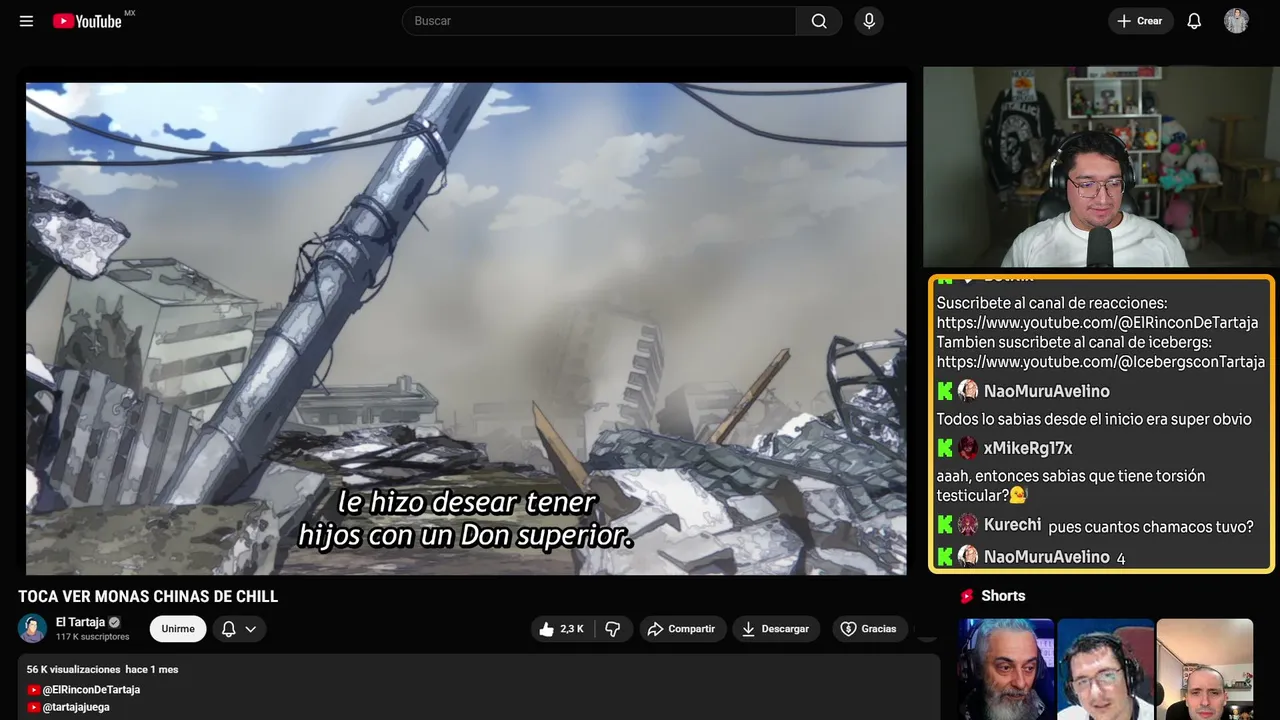Click the Kick badge beside Kurechi
1280x720 pixels.
pos(945,524)
